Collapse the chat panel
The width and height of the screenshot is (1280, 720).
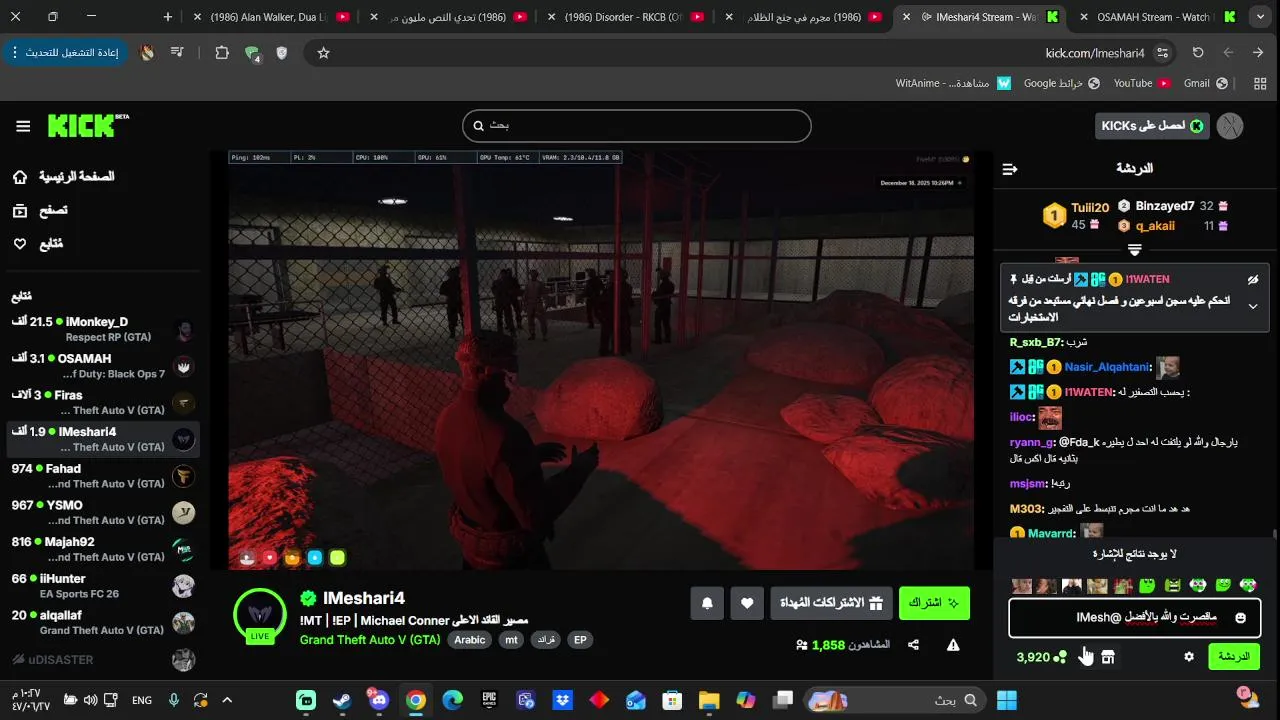(x=1010, y=169)
